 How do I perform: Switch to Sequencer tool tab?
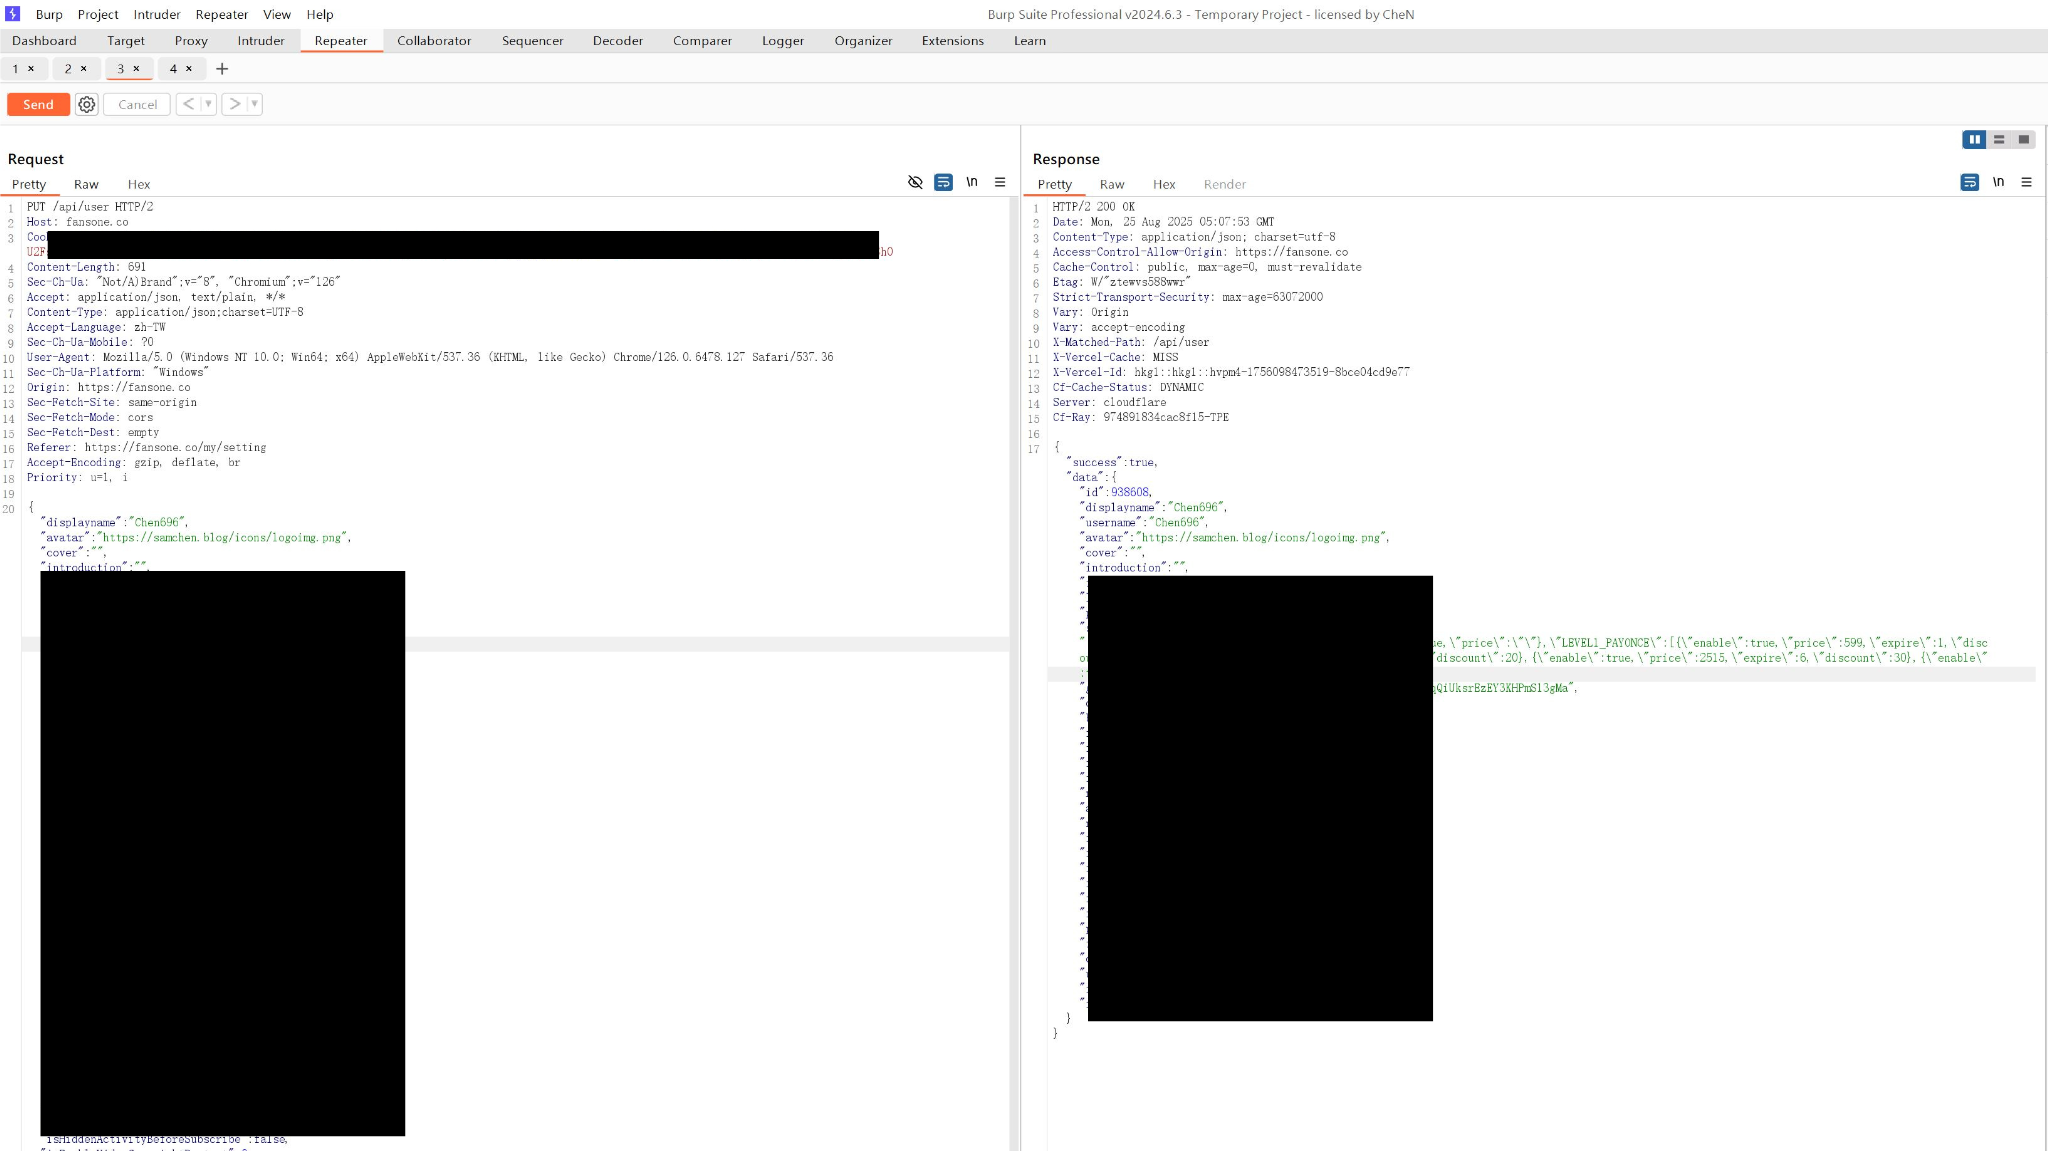click(532, 41)
